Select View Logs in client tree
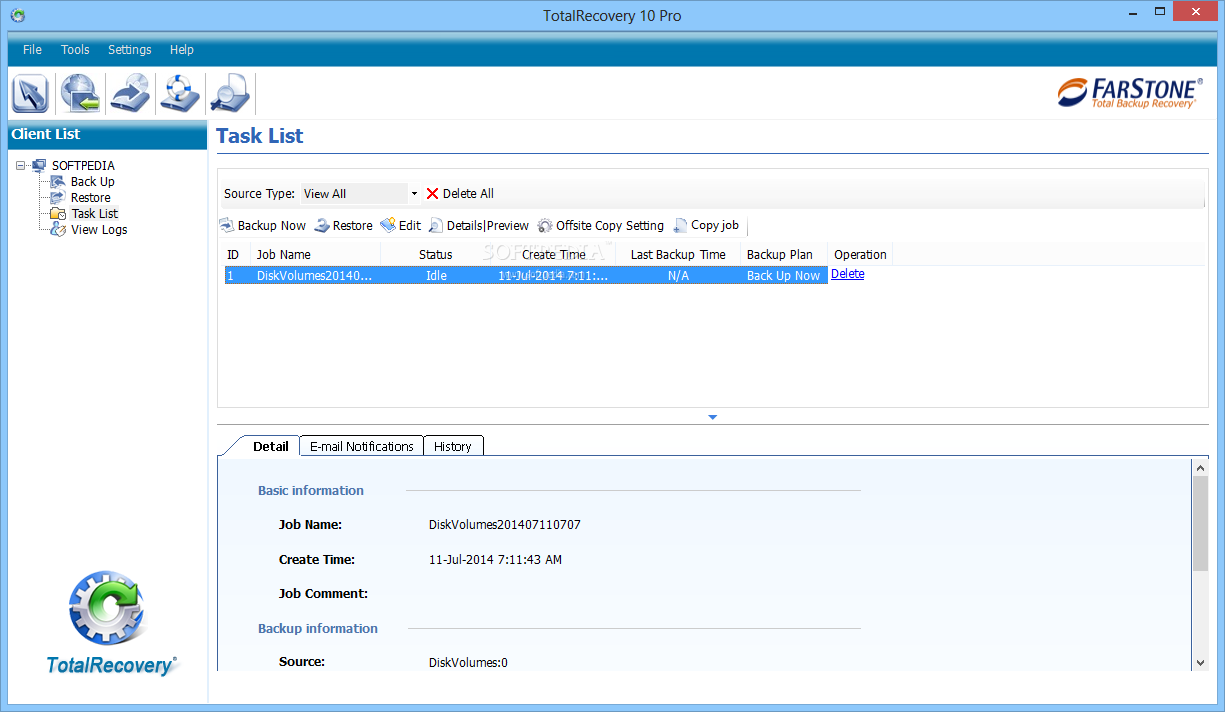 click(x=99, y=229)
